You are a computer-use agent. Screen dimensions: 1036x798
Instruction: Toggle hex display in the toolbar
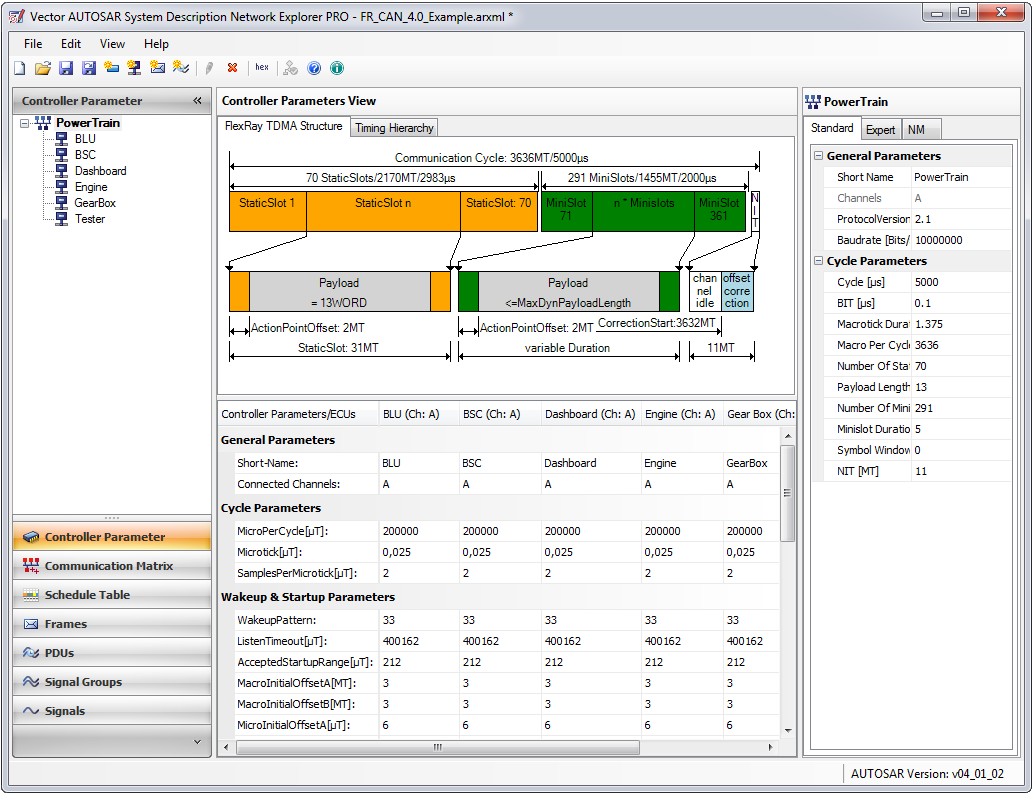pyautogui.click(x=262, y=68)
